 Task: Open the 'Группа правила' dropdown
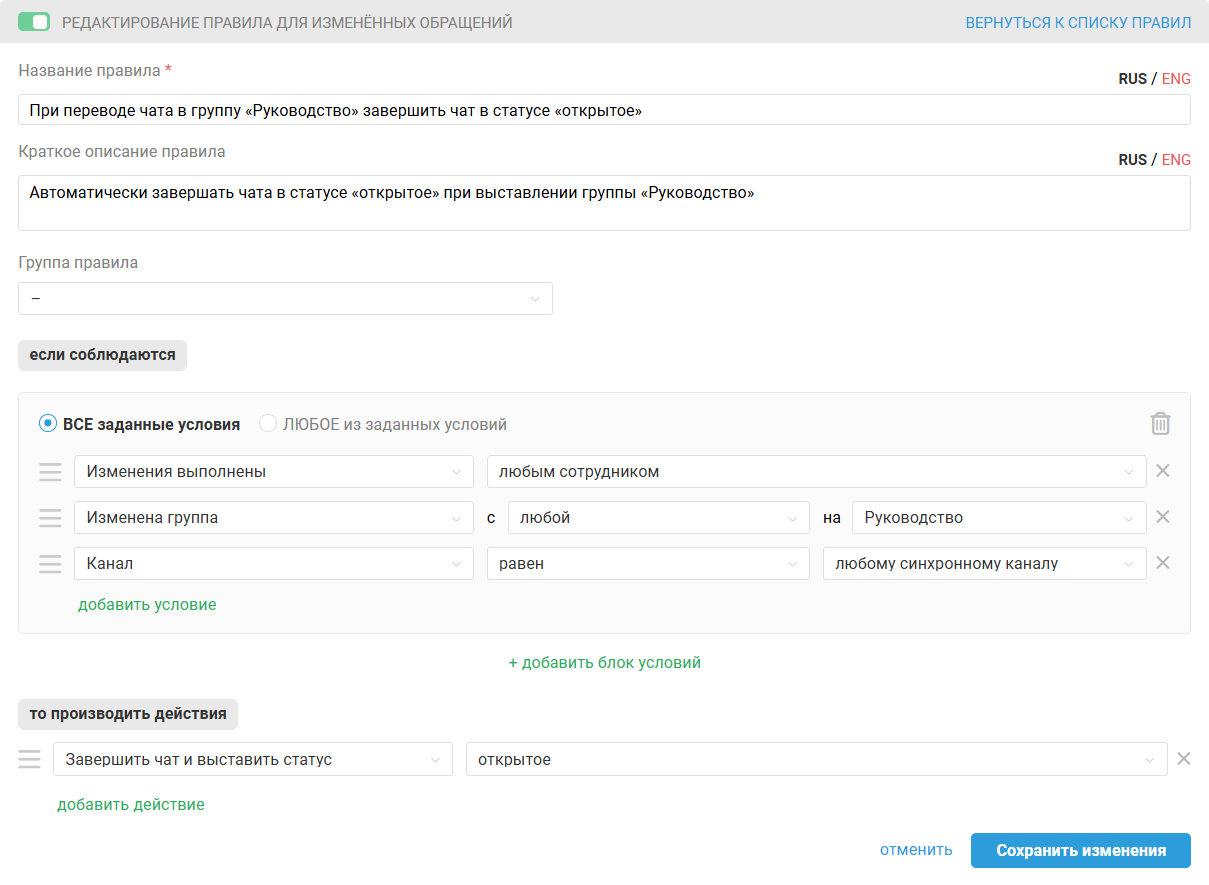click(285, 298)
